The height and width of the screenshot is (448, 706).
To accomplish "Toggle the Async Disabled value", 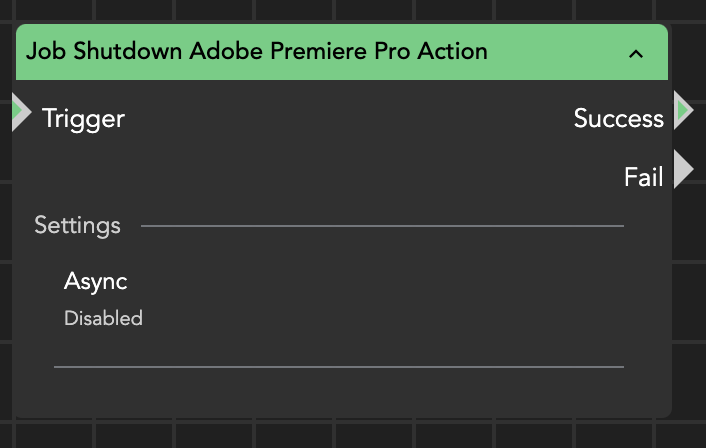I will pyautogui.click(x=103, y=319).
